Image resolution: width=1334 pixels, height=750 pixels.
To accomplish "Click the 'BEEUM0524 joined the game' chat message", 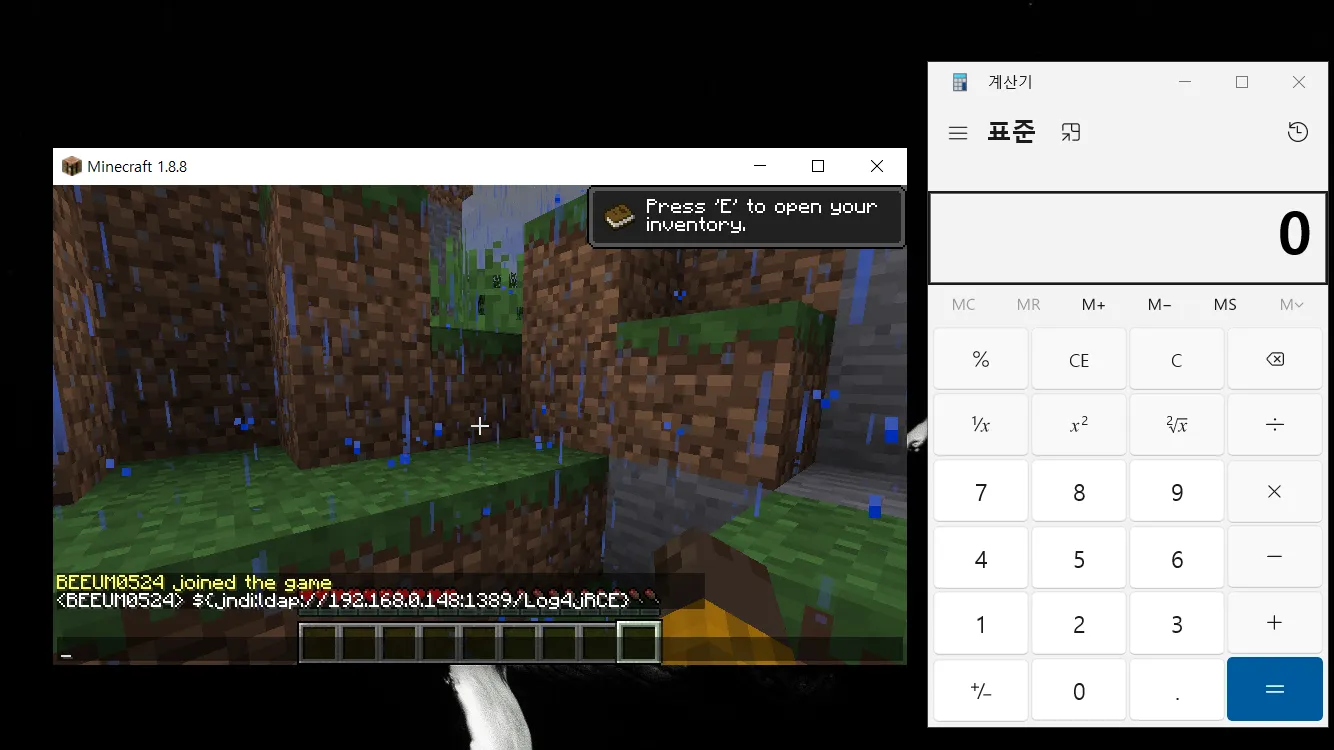I will [x=194, y=582].
